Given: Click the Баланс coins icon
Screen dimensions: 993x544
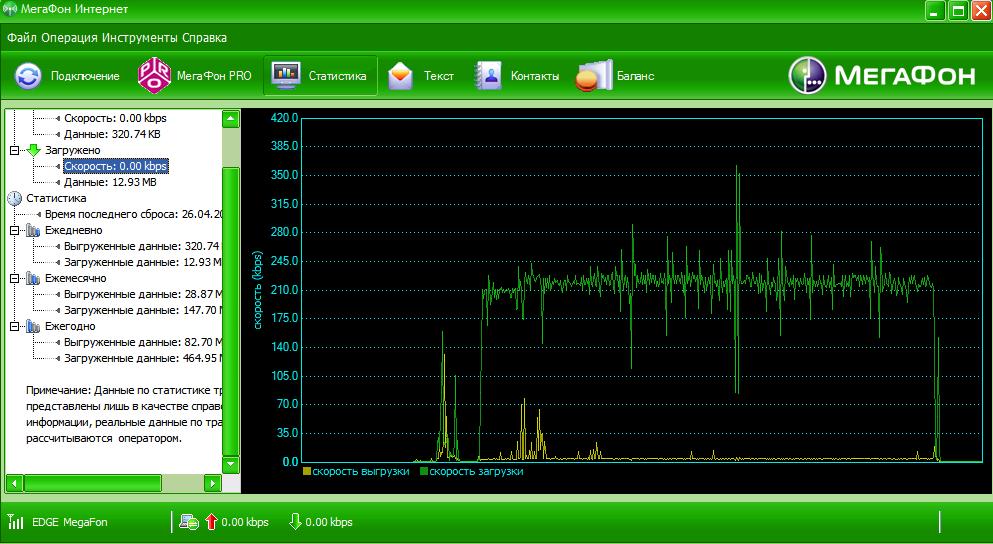Looking at the screenshot, I should [592, 76].
